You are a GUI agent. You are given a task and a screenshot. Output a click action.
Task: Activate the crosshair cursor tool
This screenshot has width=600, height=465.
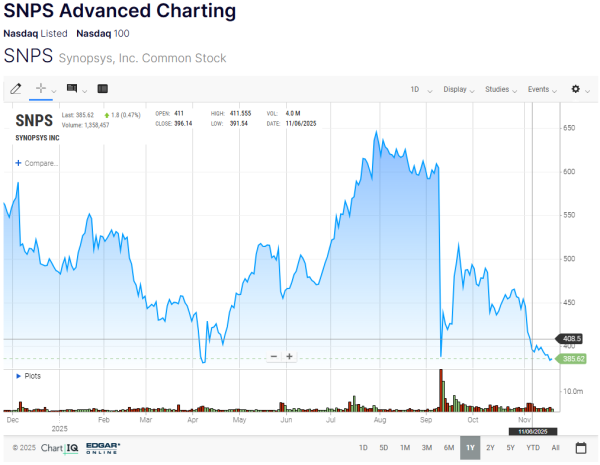pyautogui.click(x=41, y=89)
